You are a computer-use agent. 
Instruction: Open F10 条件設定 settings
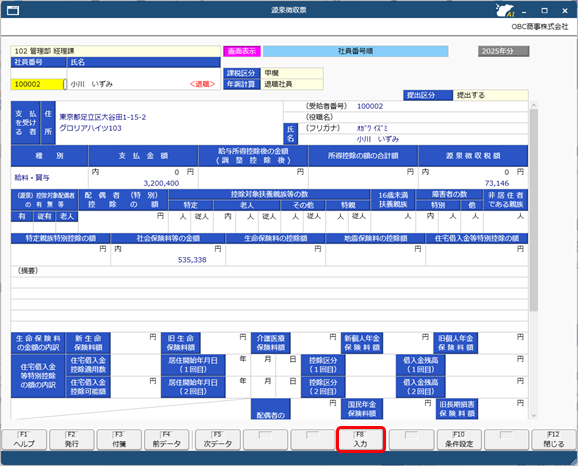click(x=459, y=439)
